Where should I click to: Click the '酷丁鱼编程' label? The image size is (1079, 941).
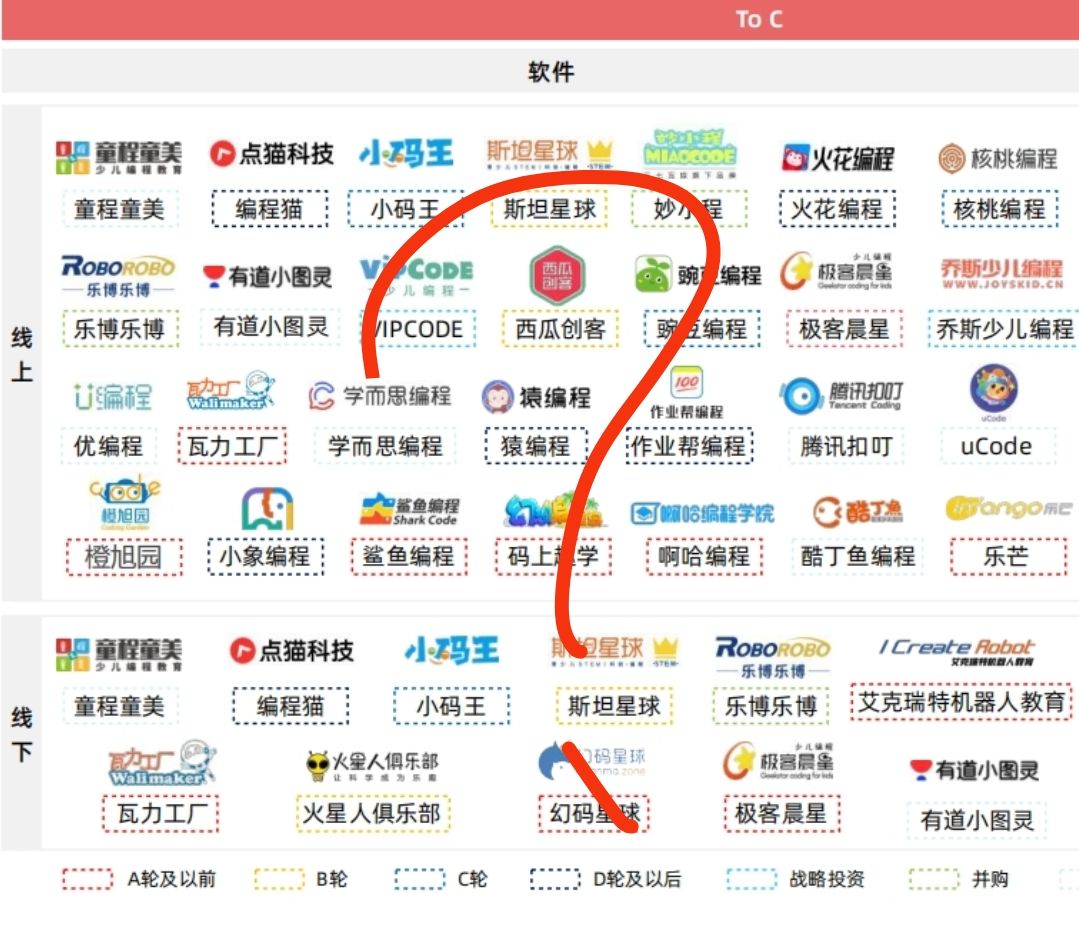click(857, 556)
